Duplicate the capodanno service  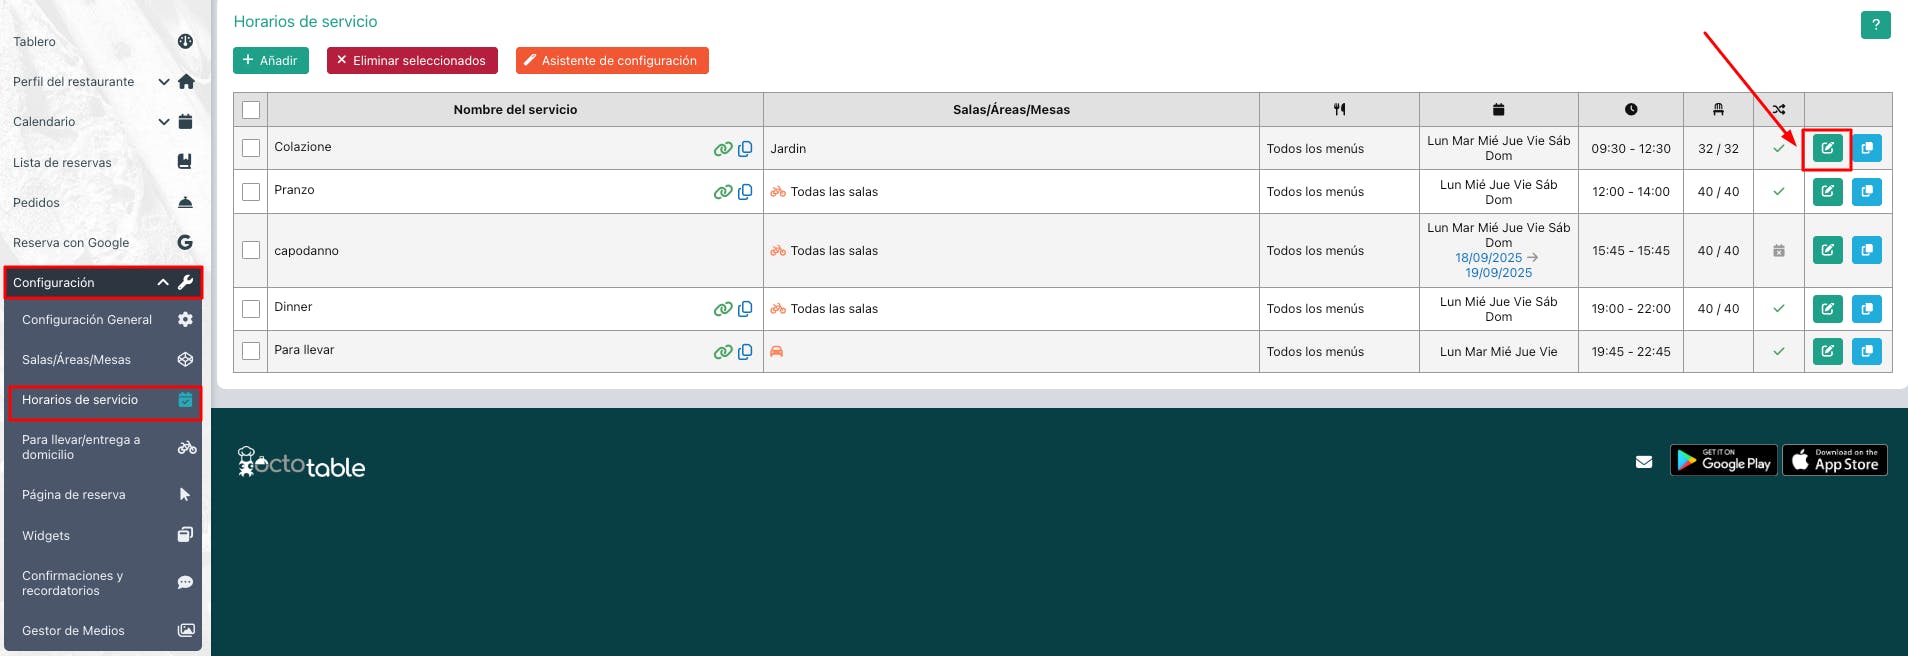coord(1866,250)
